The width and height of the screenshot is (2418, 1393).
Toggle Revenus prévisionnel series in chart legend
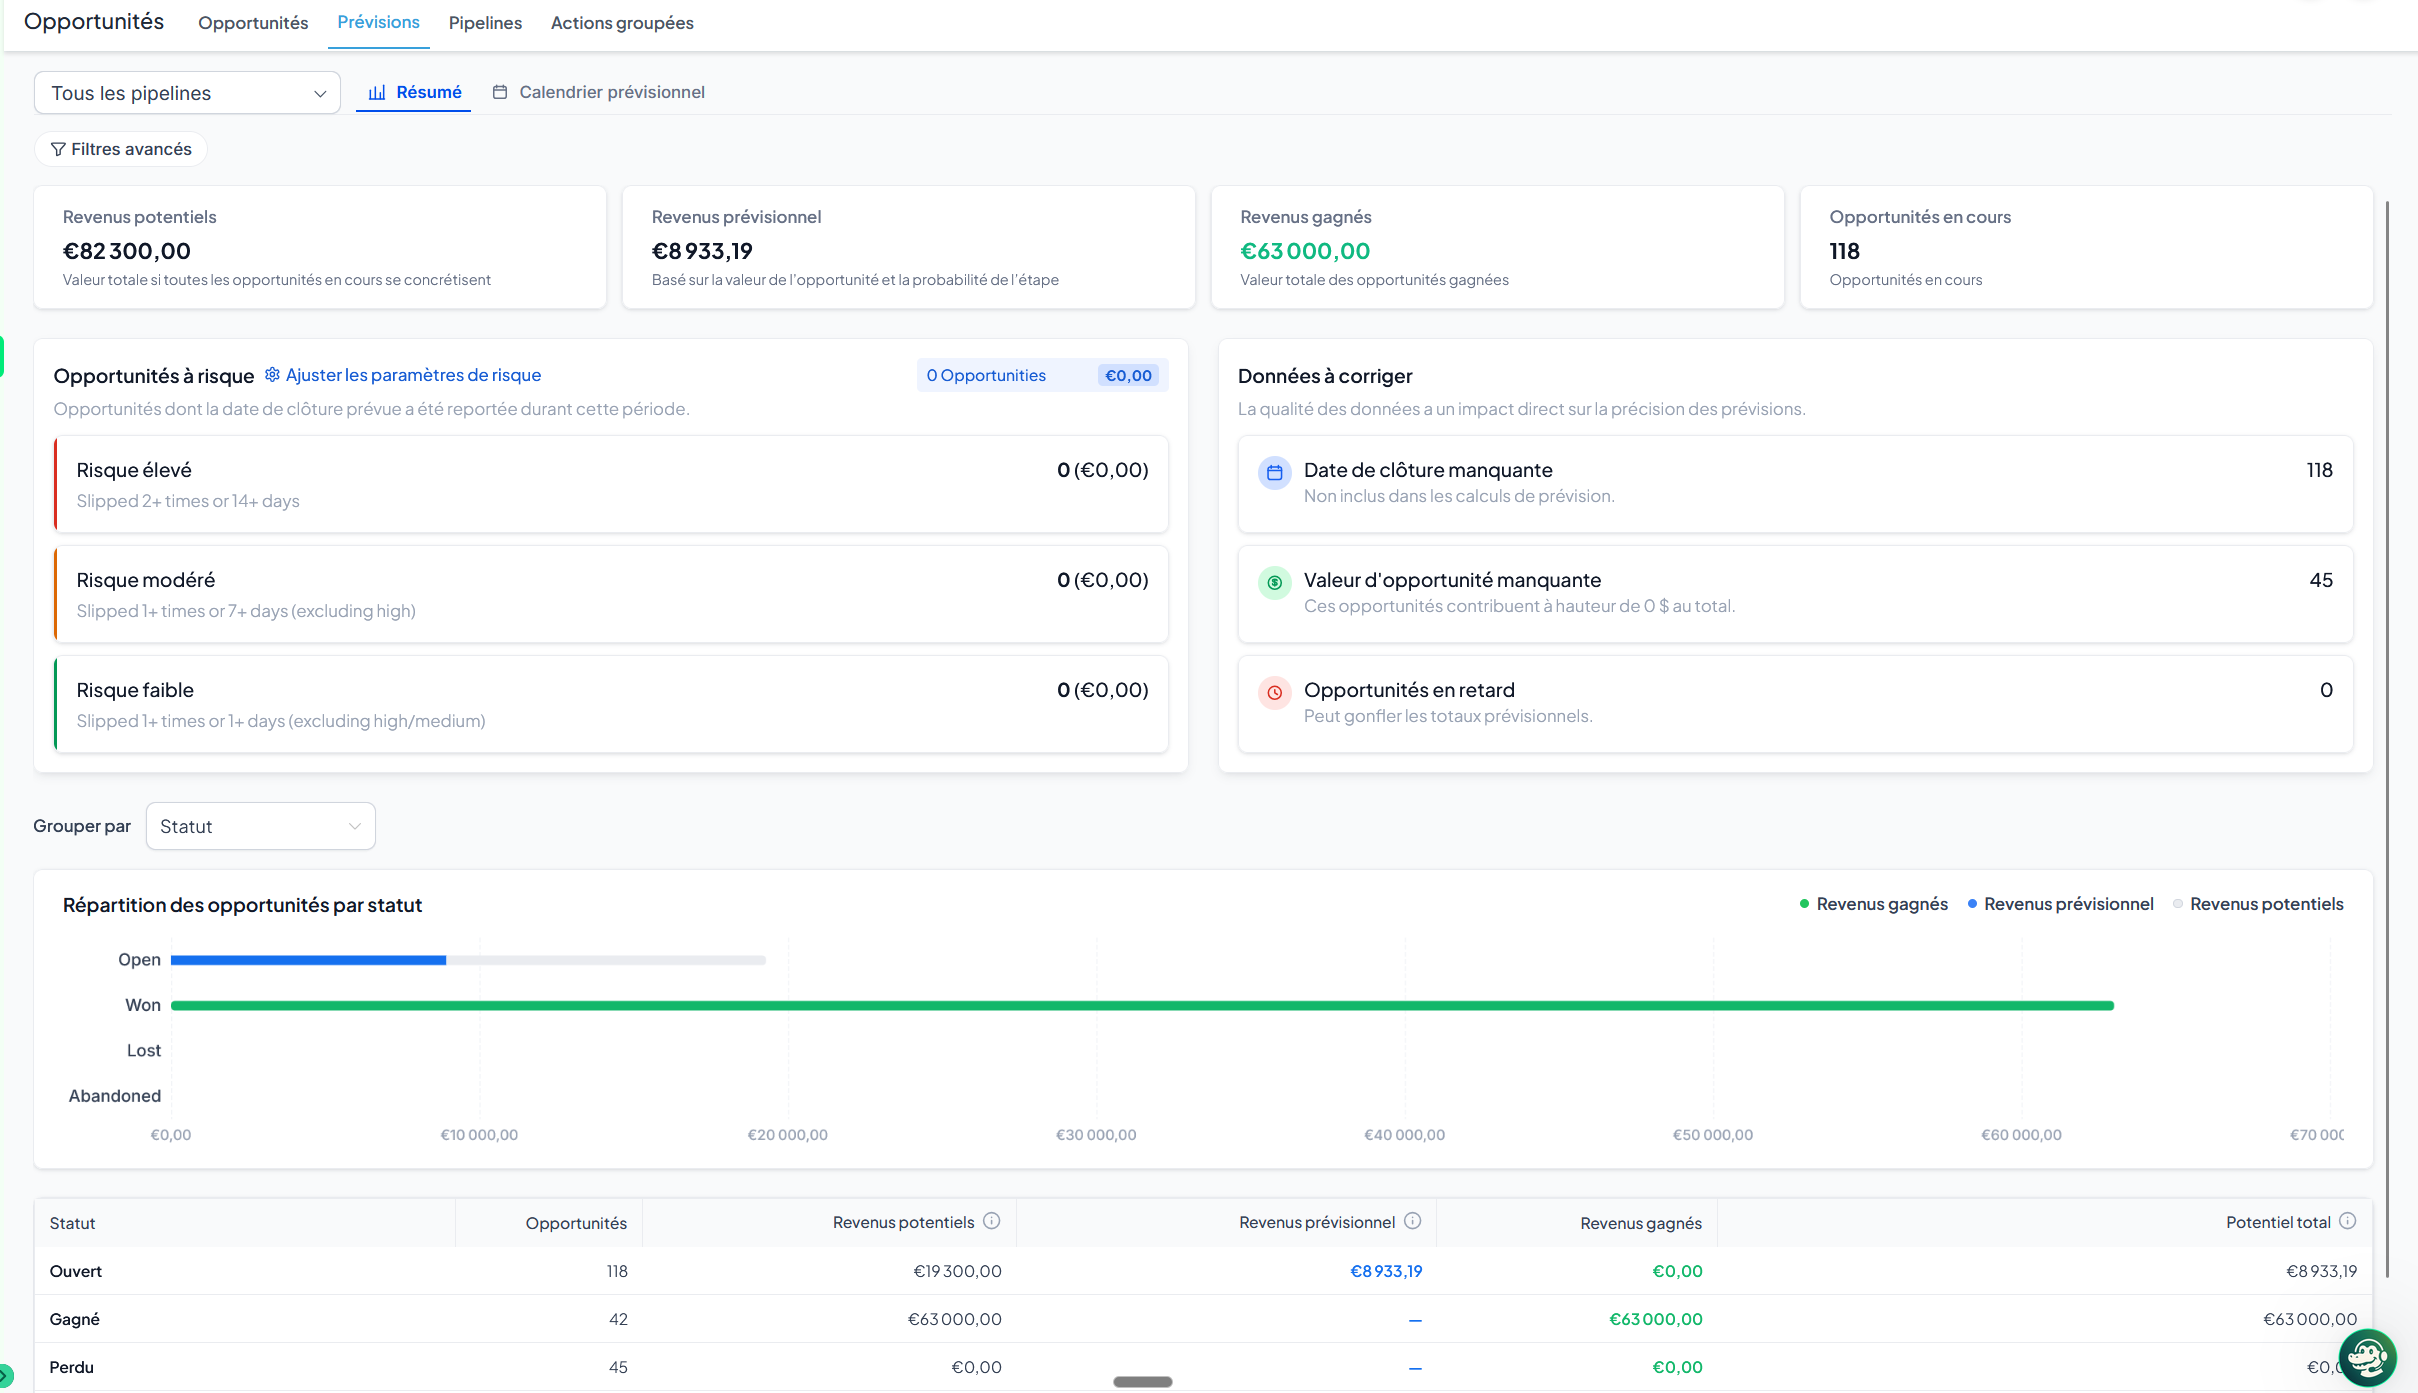[x=2060, y=904]
